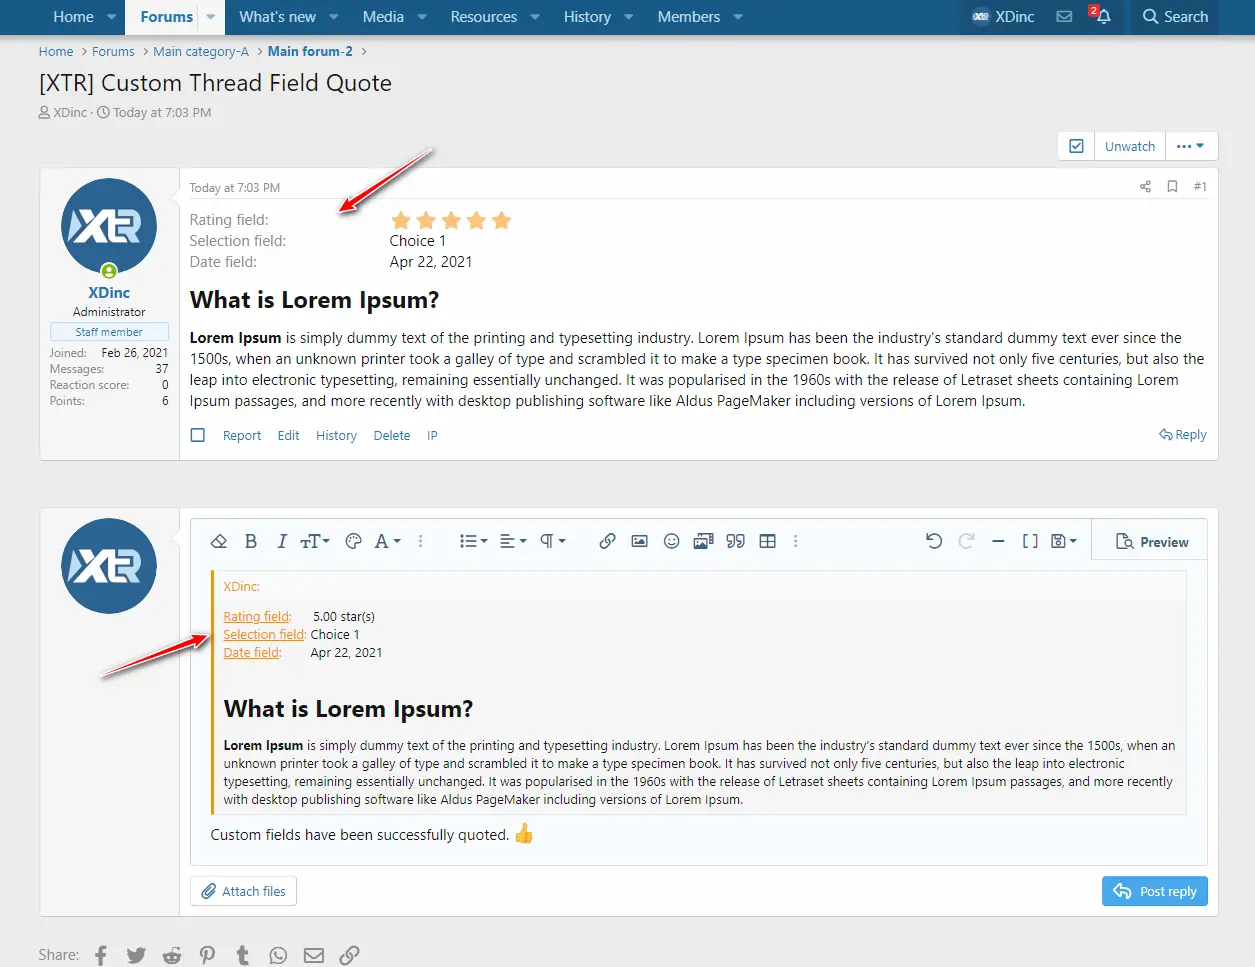Open the Resources nav tab
The height and width of the screenshot is (967, 1255).
(483, 17)
